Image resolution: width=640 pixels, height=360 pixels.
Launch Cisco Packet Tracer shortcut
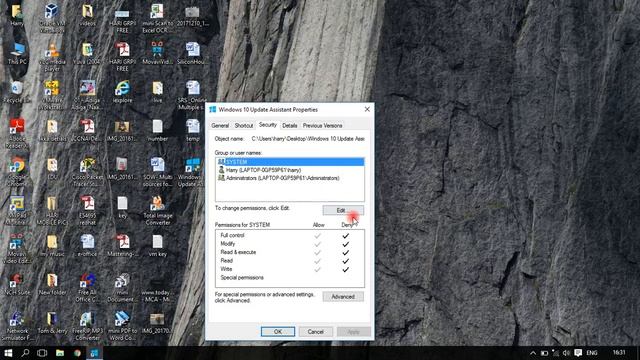tap(87, 172)
